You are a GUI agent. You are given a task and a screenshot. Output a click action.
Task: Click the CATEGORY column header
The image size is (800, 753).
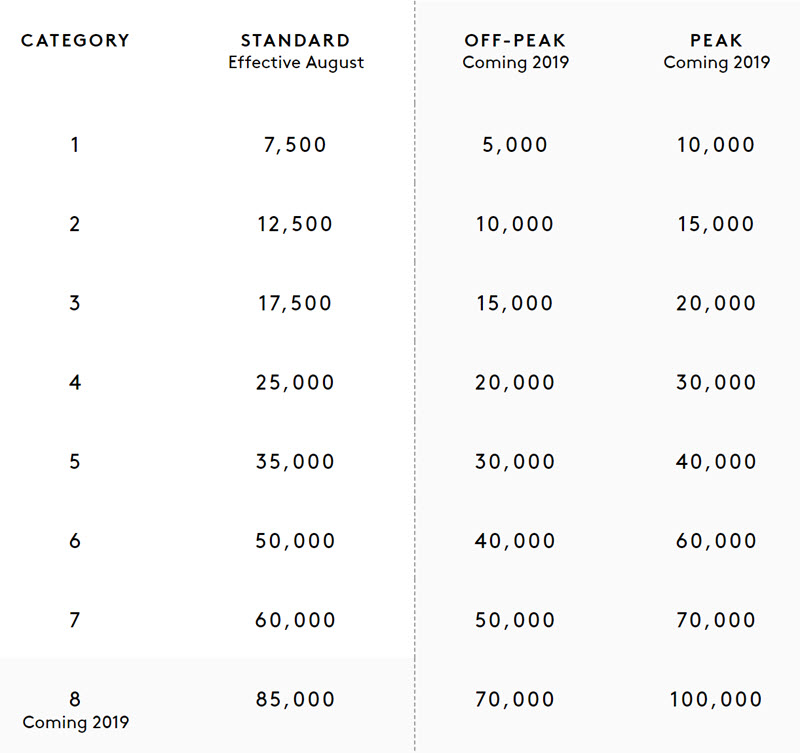[75, 40]
